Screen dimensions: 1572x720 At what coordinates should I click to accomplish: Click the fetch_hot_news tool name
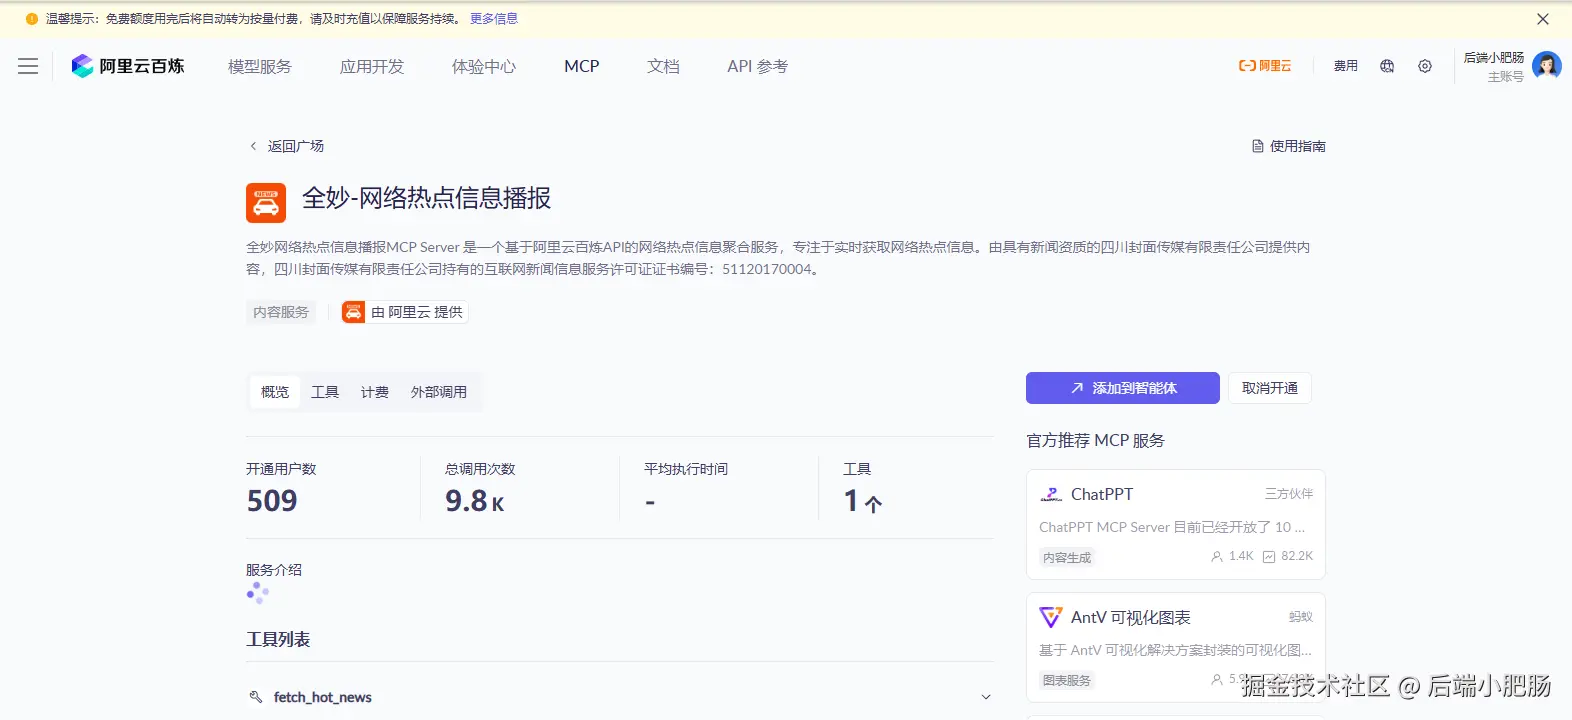point(322,697)
